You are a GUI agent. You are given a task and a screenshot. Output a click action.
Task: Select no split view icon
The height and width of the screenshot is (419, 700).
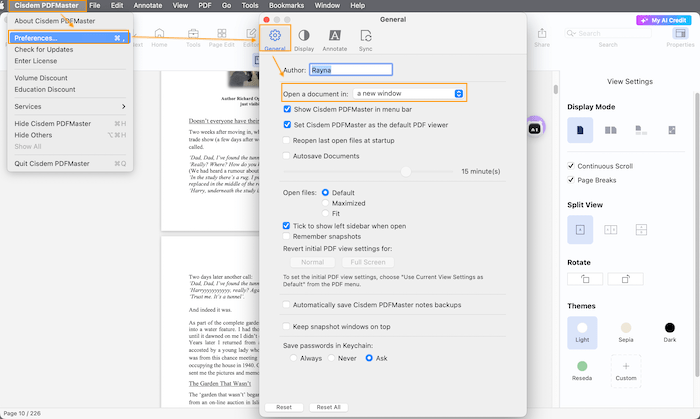tap(580, 230)
